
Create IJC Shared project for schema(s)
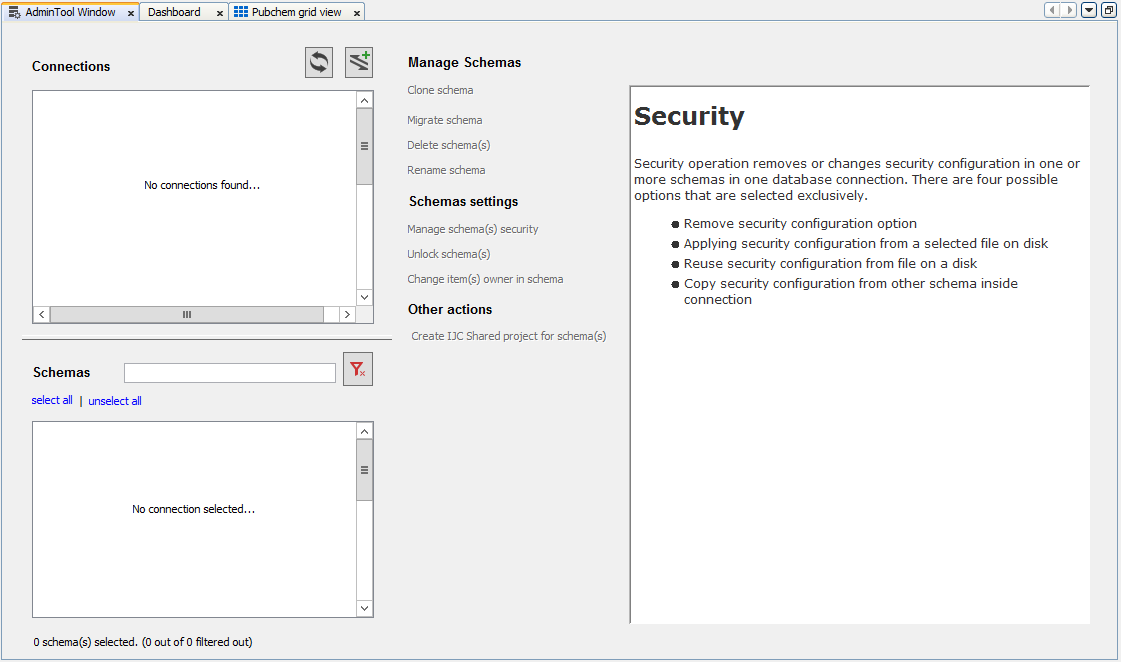[x=507, y=336]
